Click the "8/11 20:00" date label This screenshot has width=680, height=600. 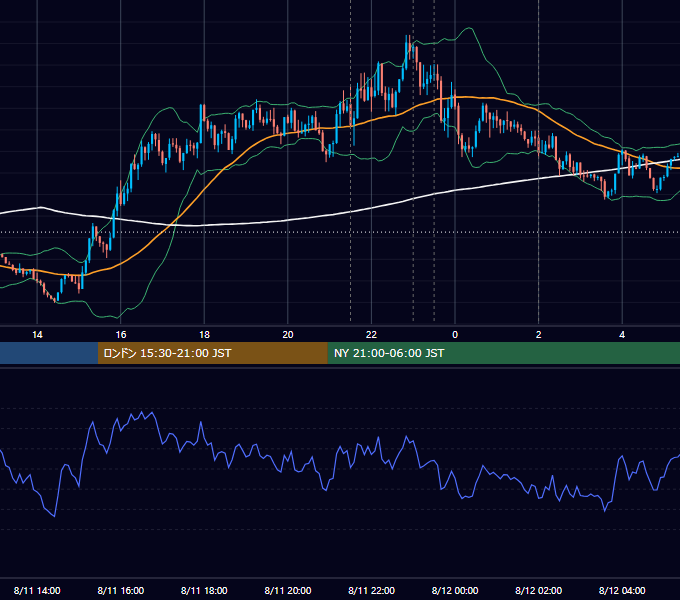click(x=288, y=590)
